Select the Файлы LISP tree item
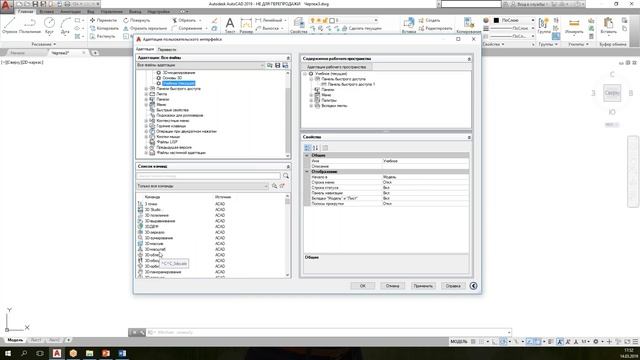This screenshot has height=360, width=640. coord(167,142)
